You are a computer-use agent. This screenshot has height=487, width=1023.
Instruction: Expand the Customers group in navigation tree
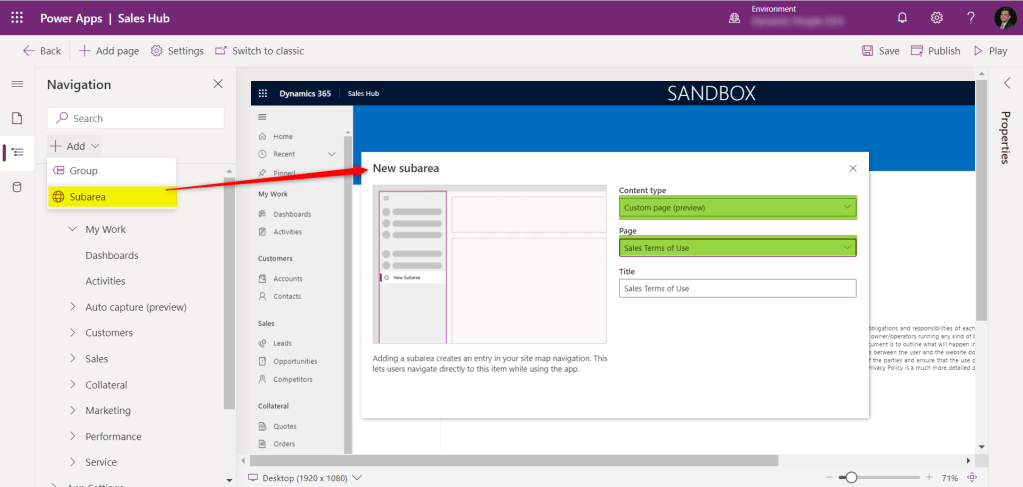point(73,333)
